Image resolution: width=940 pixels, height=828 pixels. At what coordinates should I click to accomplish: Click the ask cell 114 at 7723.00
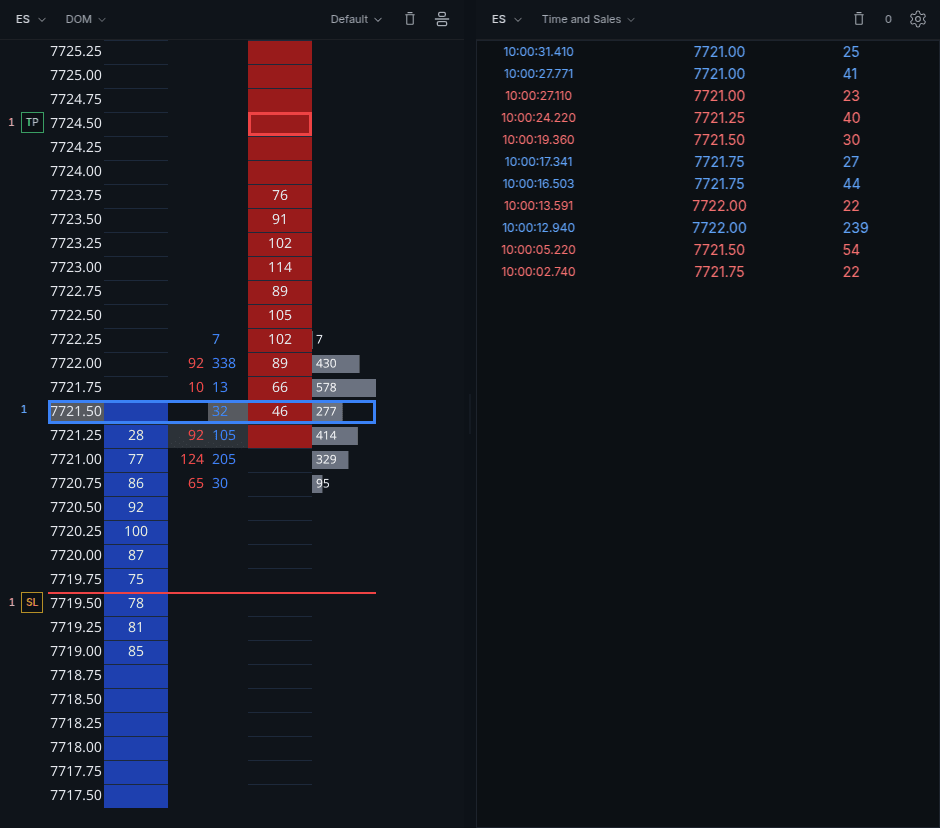coord(280,267)
